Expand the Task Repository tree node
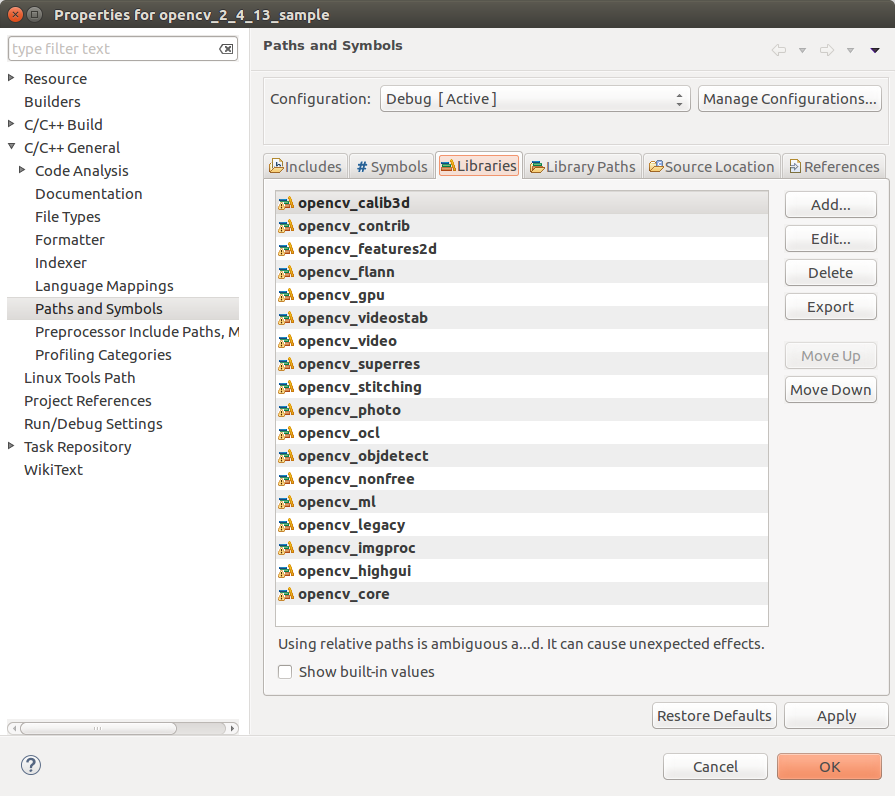Image resolution: width=895 pixels, height=796 pixels. click(x=11, y=446)
